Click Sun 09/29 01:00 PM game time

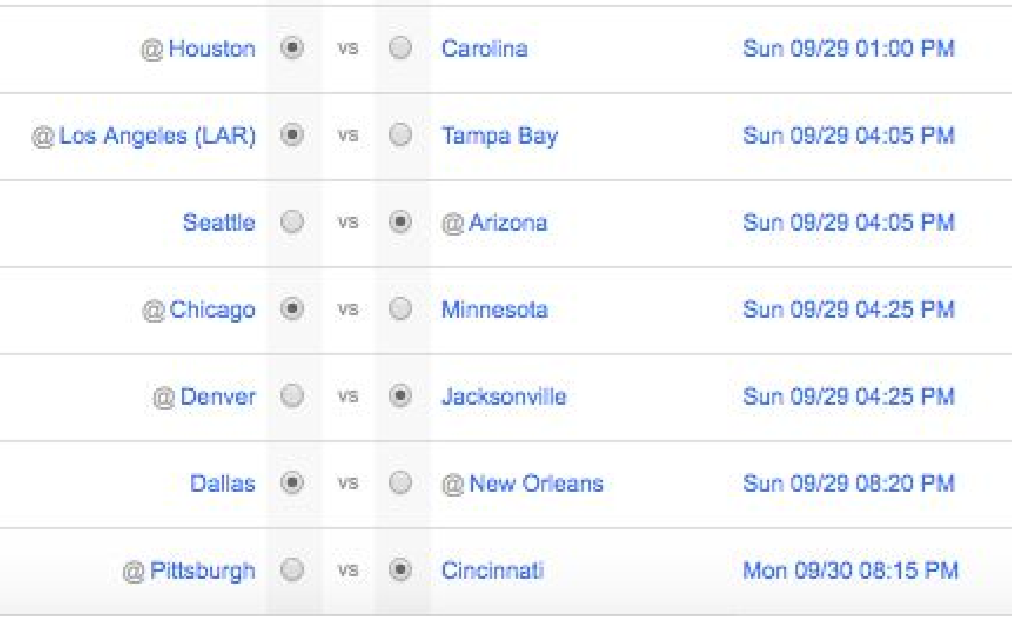849,48
